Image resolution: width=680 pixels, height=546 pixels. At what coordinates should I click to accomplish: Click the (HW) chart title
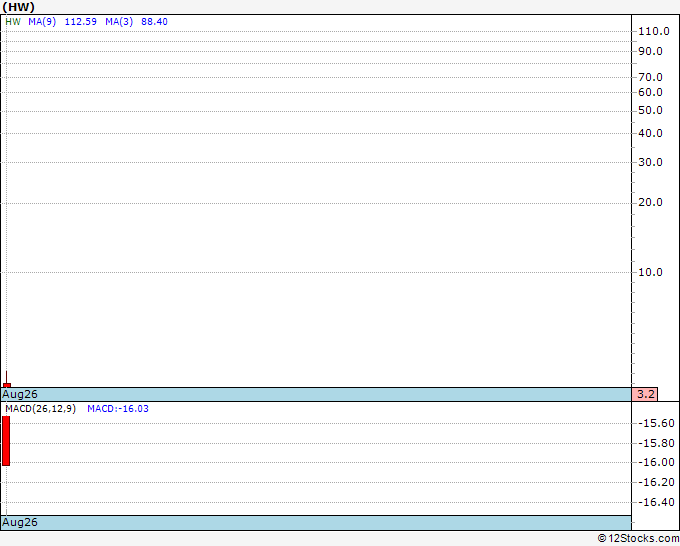coord(18,7)
